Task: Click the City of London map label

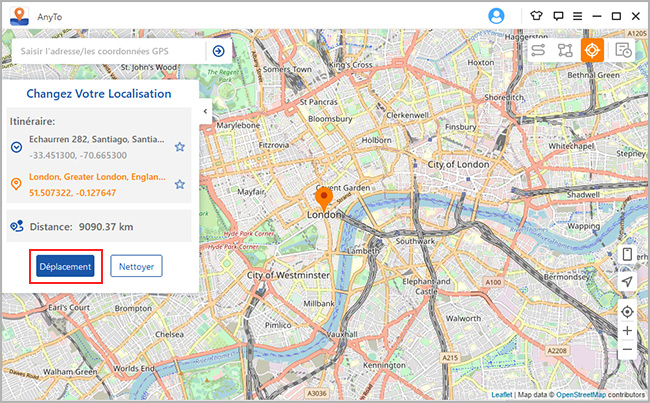Action: pyautogui.click(x=458, y=164)
